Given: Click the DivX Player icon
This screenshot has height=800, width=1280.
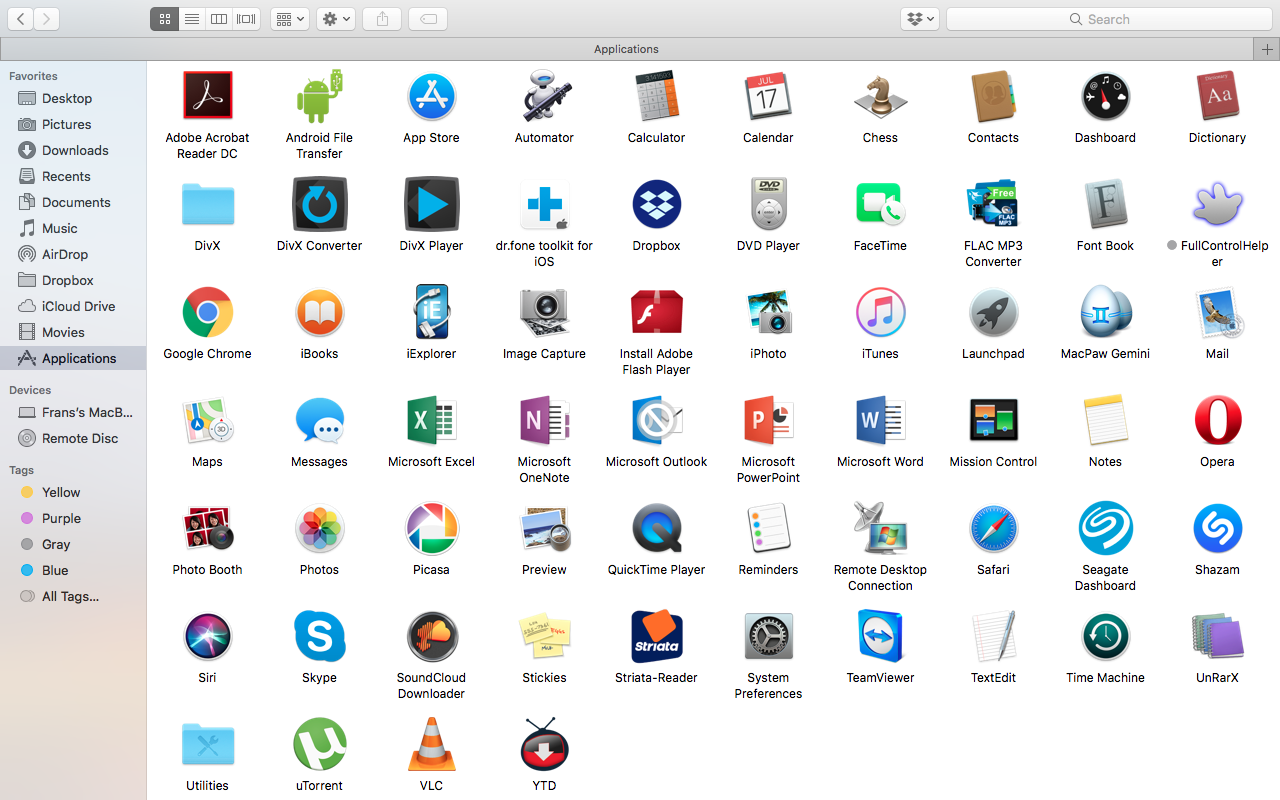Looking at the screenshot, I should pos(431,204).
